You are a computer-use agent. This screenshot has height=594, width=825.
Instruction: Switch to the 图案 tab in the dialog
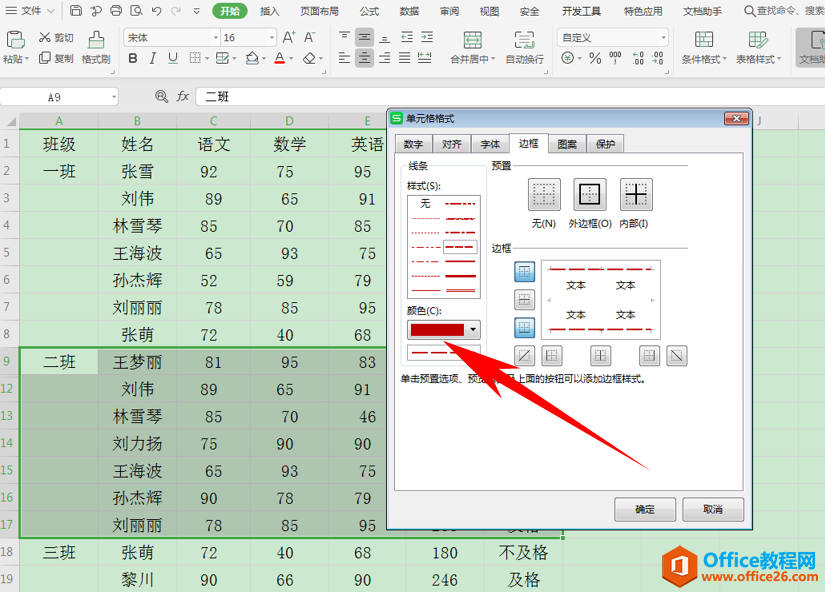[567, 144]
